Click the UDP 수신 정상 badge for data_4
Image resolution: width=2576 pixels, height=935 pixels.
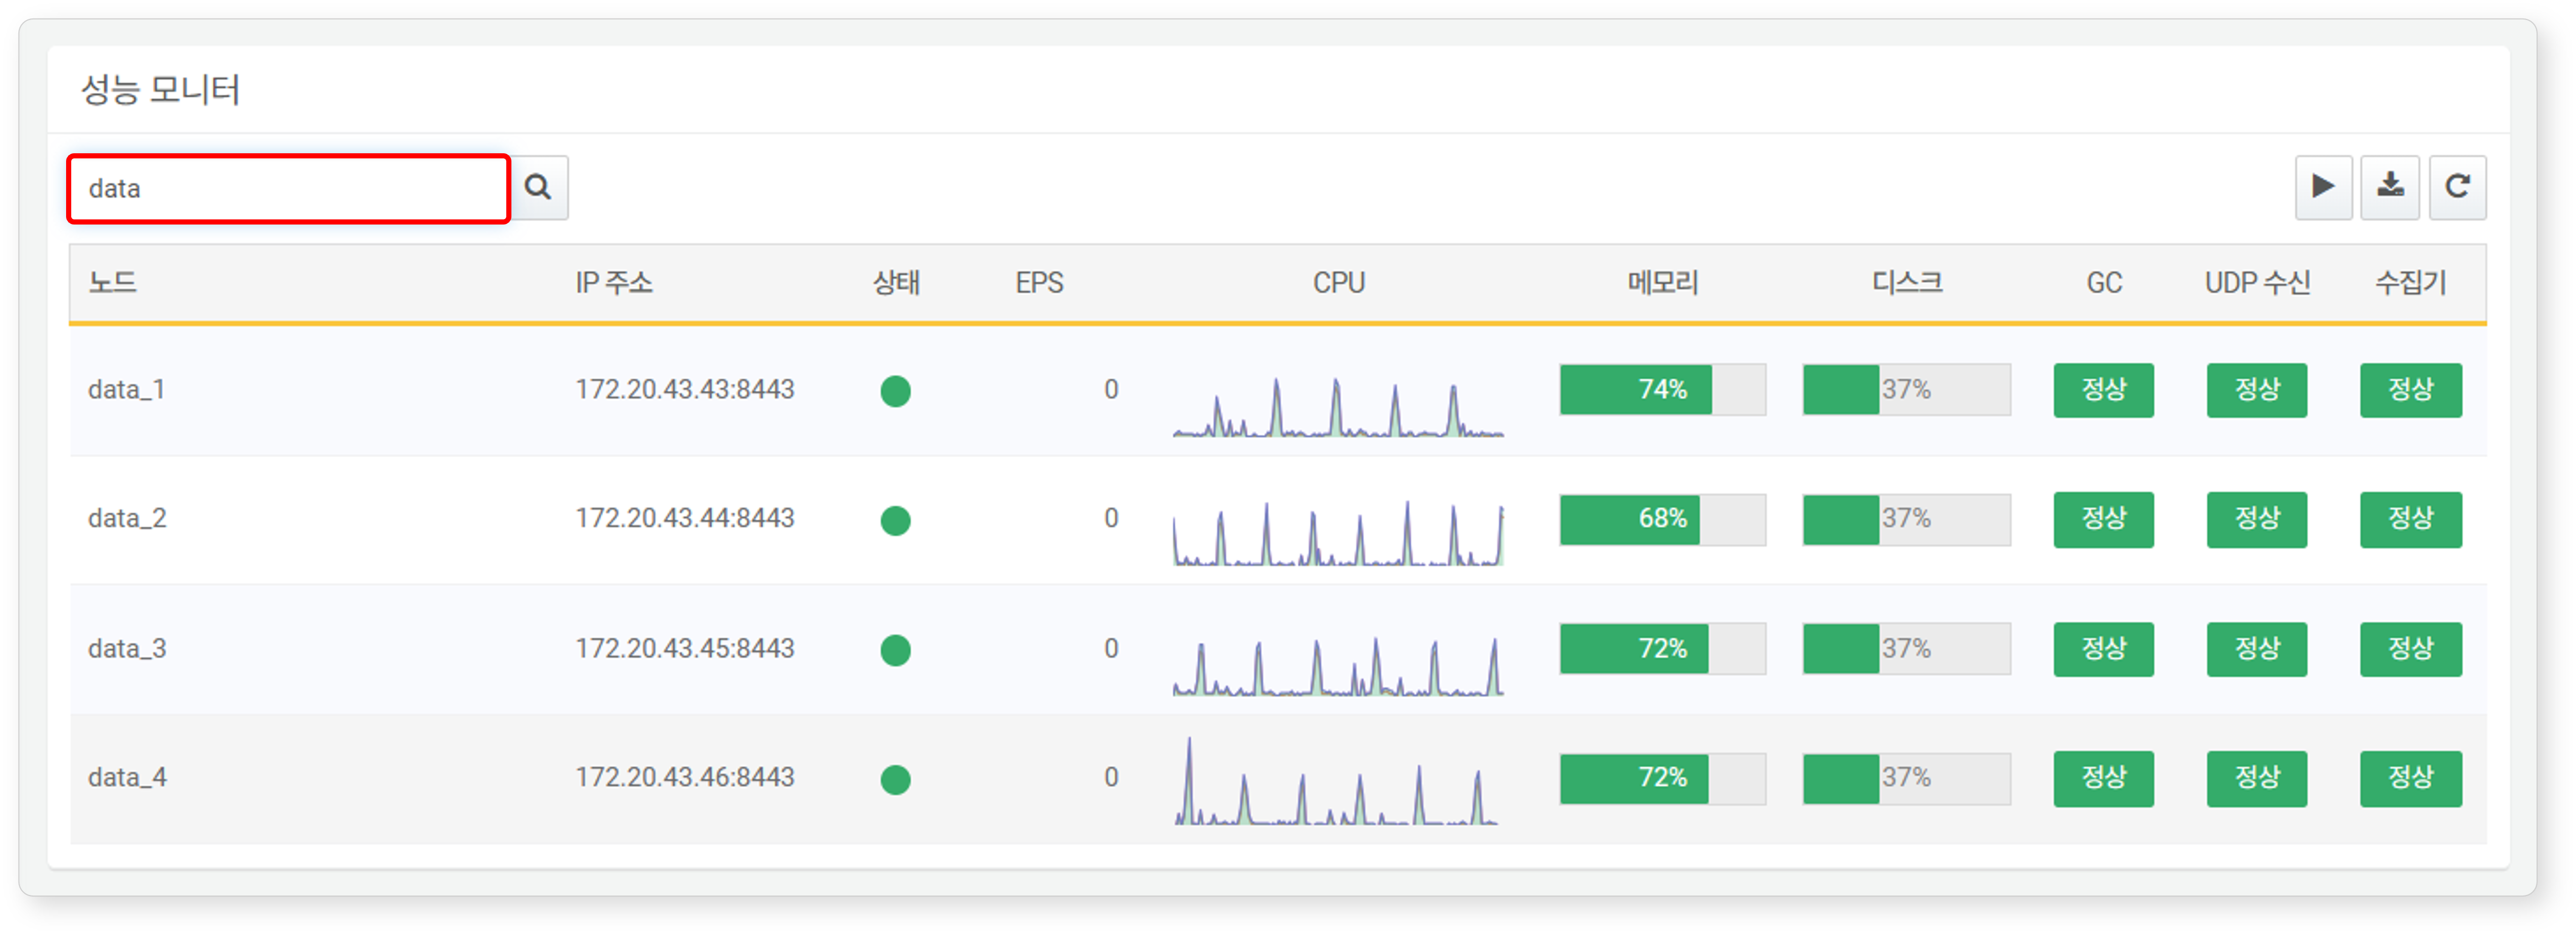pyautogui.click(x=2257, y=778)
